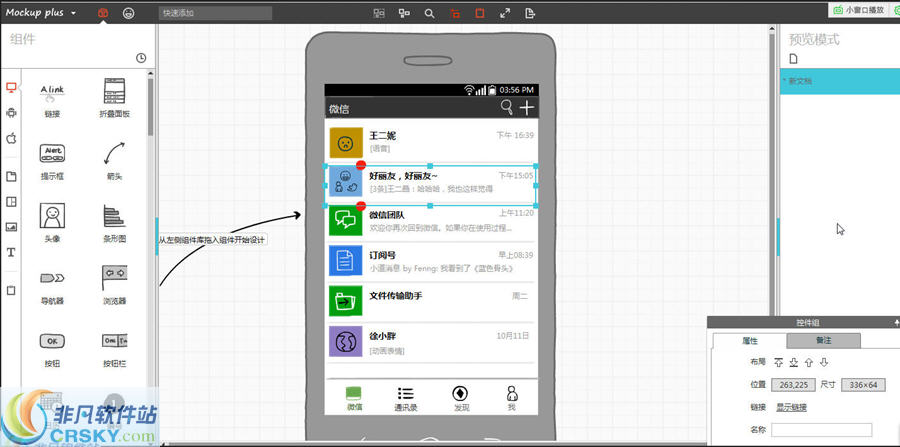This screenshot has height=447, width=900.
Task: Select the page component category icon
Action: pyautogui.click(x=11, y=176)
